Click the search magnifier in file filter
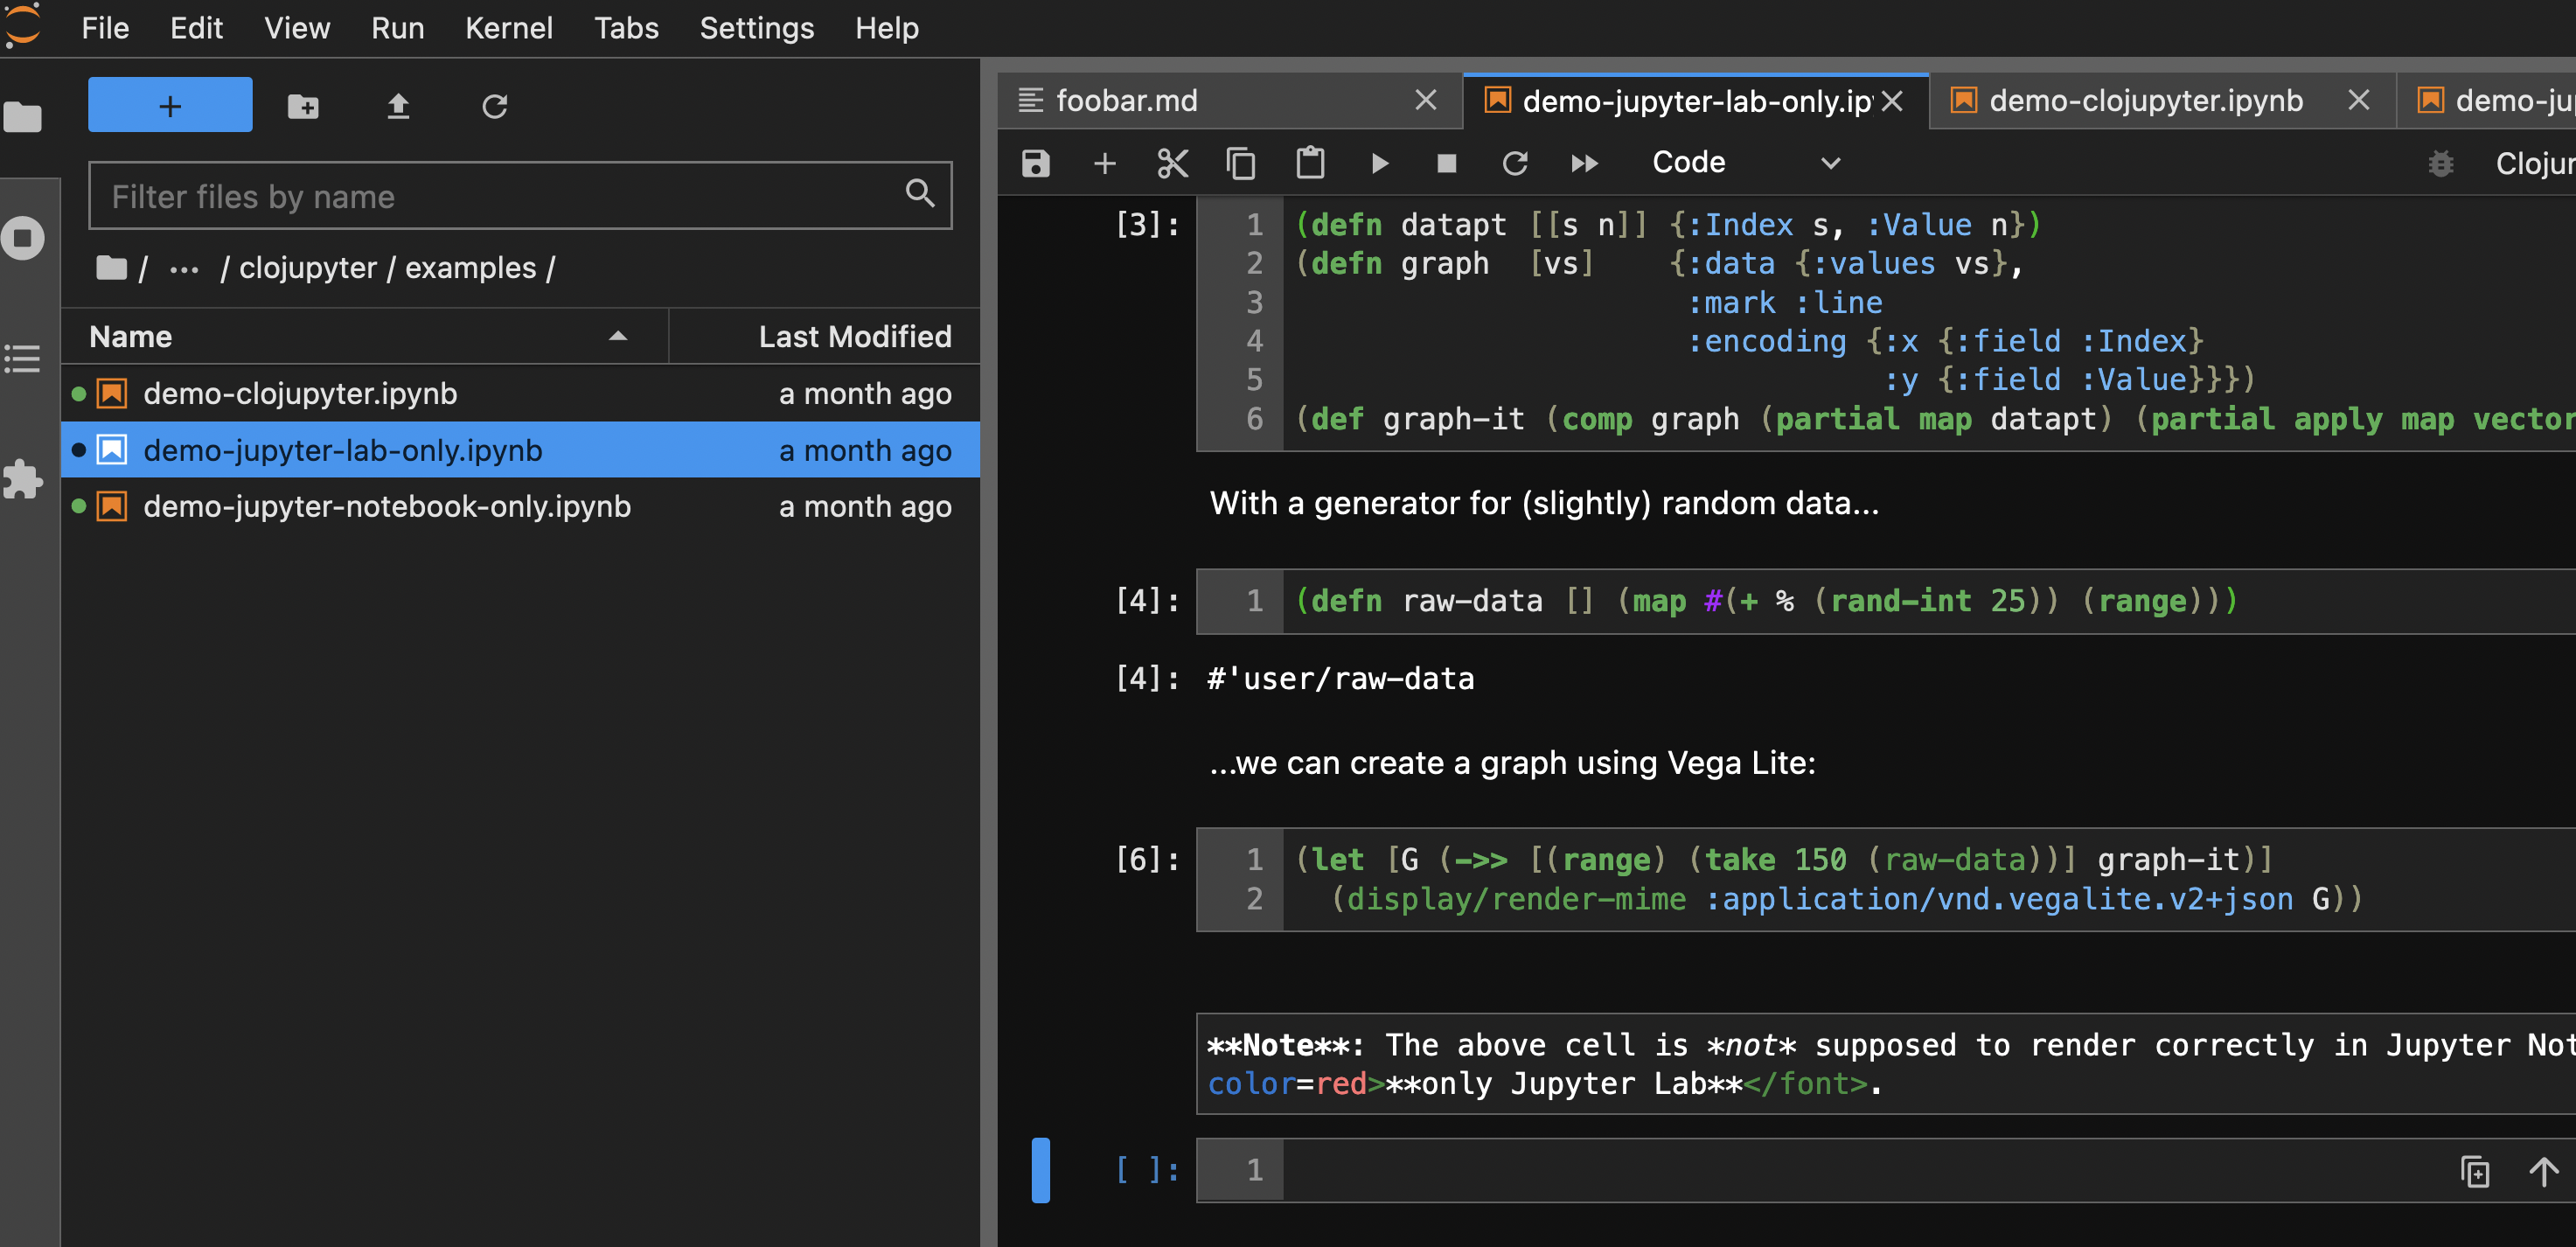The width and height of the screenshot is (2576, 1247). pos(920,193)
